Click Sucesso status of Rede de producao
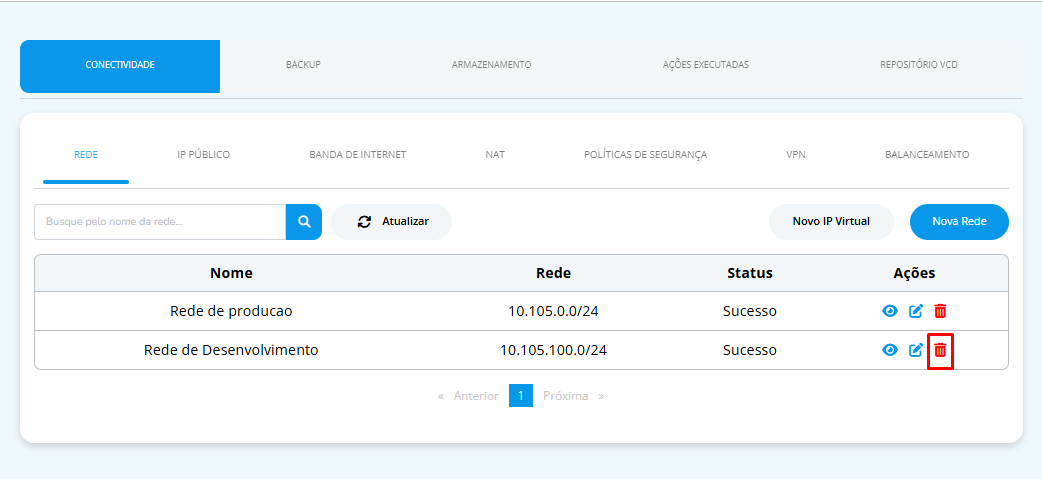This screenshot has height=479, width=1042. pos(750,311)
